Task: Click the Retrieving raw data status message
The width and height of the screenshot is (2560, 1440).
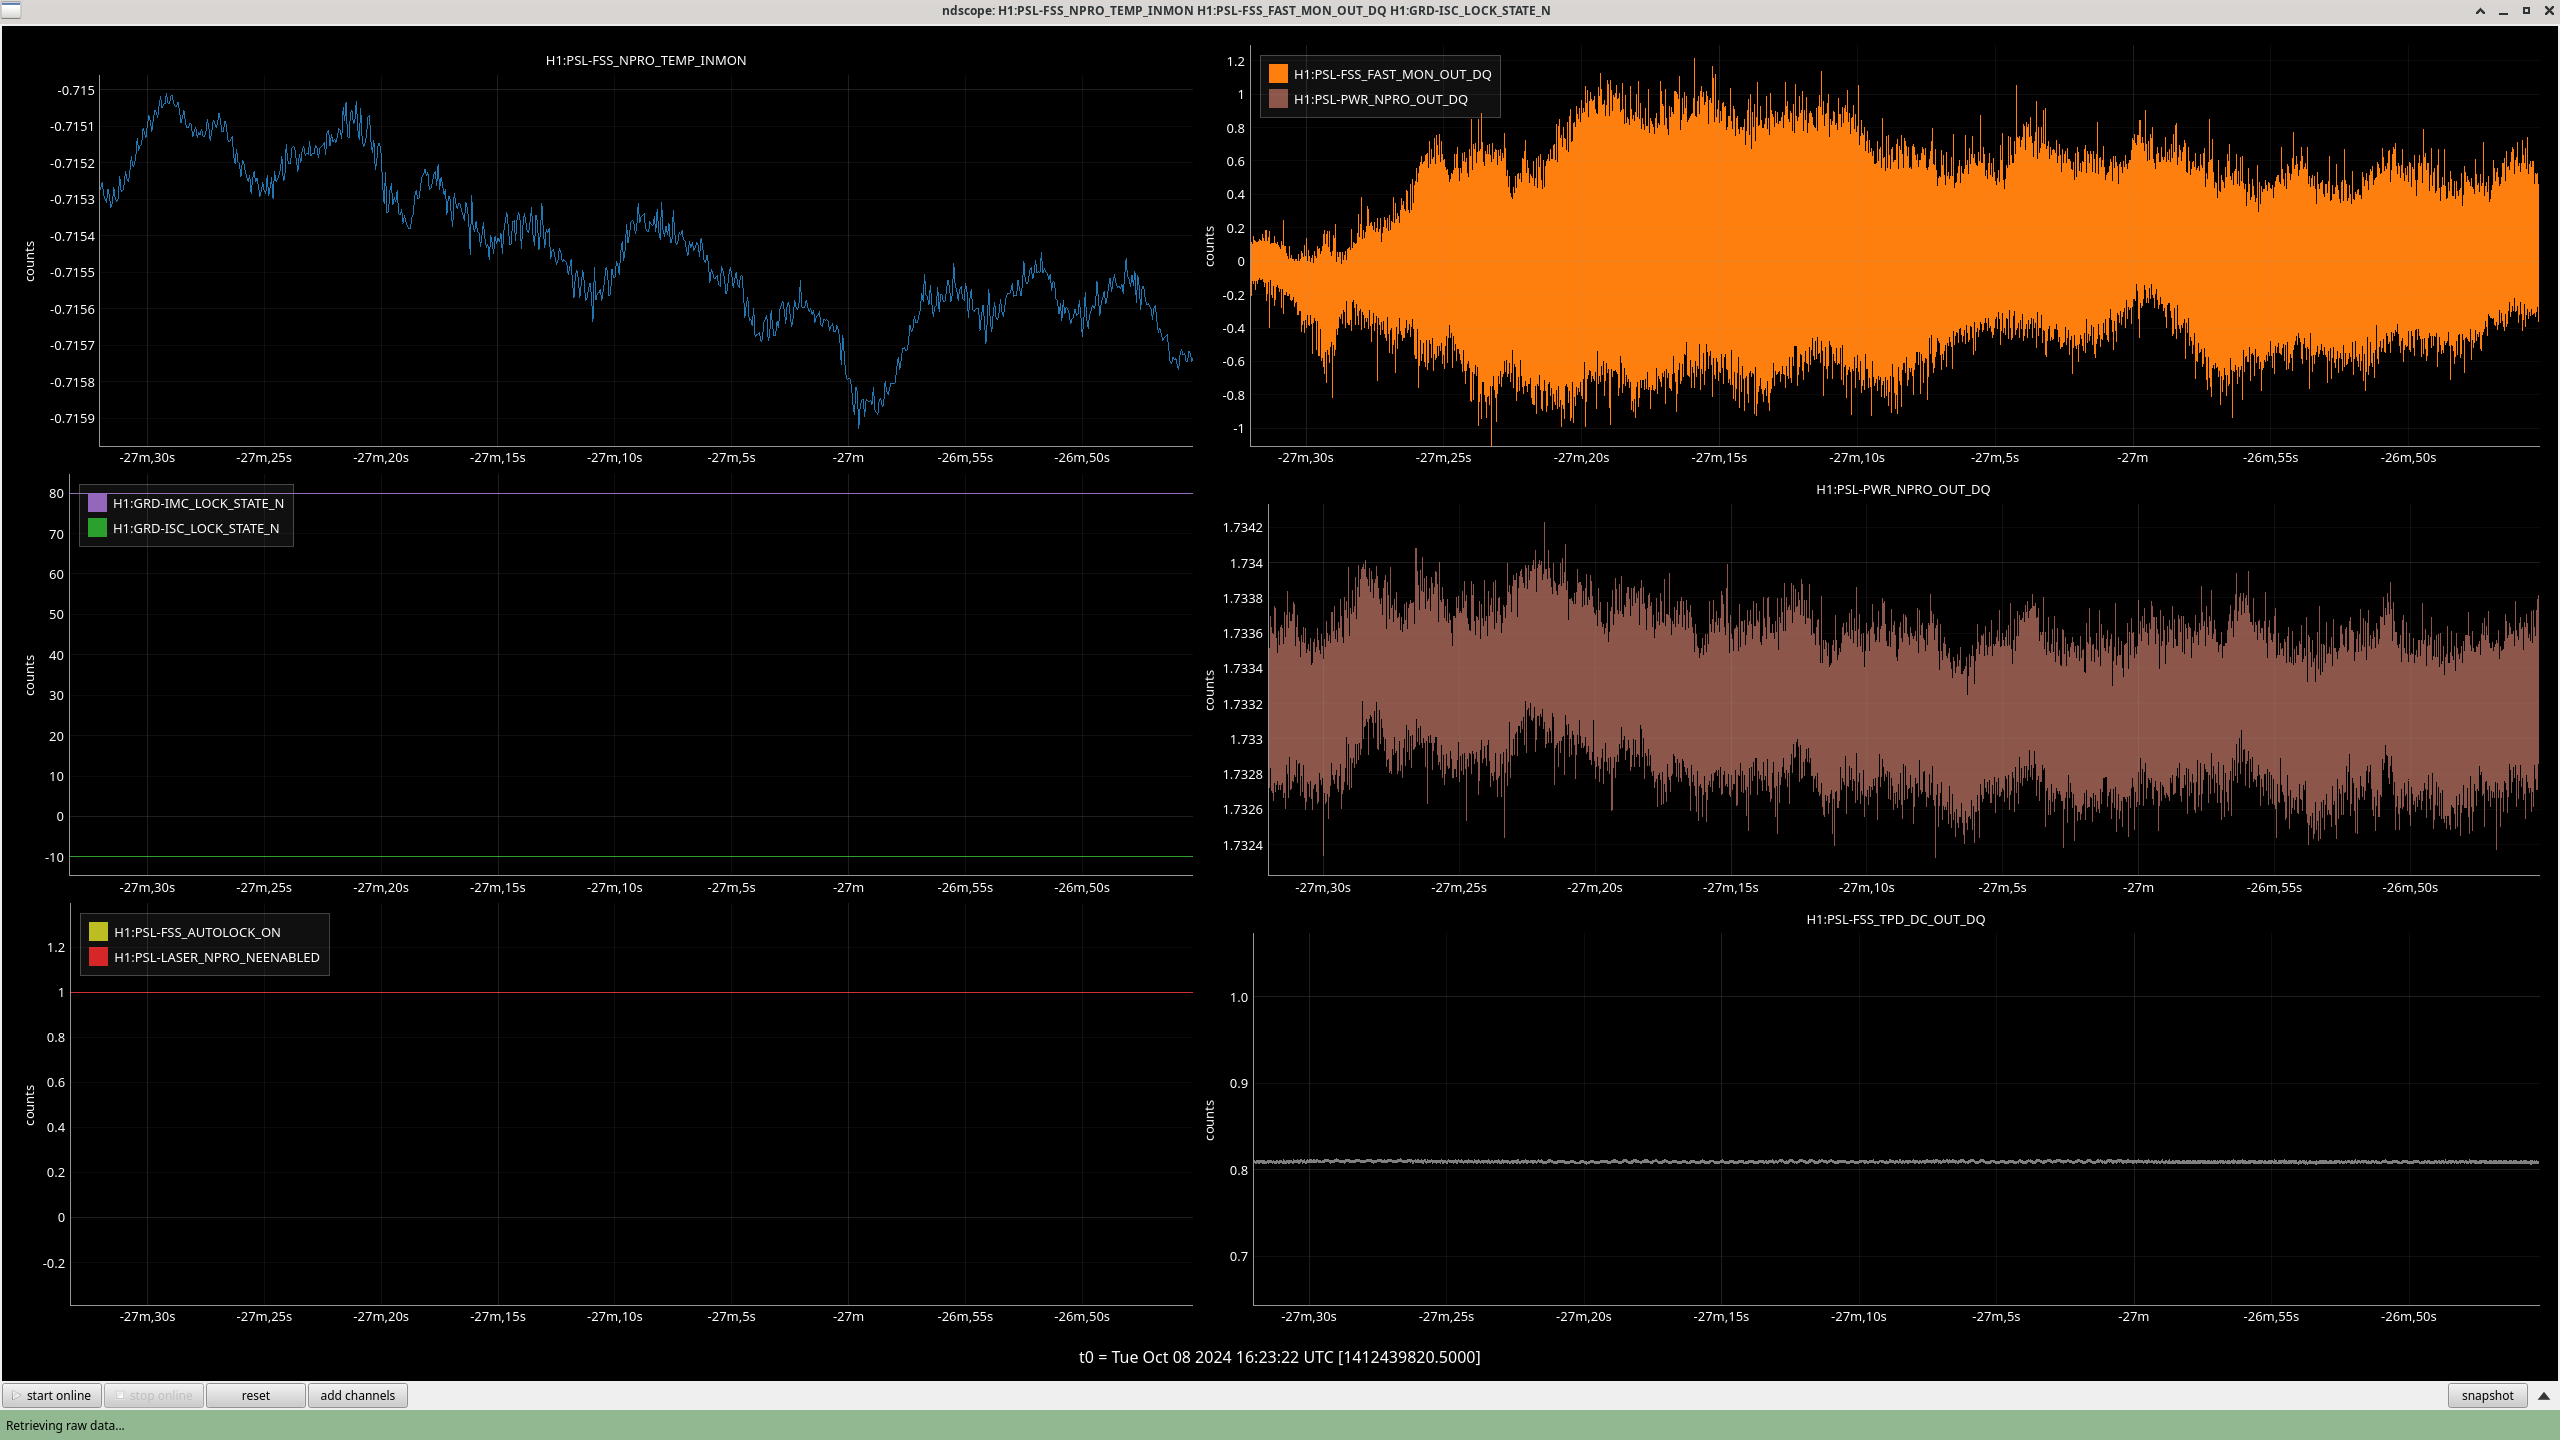Action: [x=65, y=1425]
